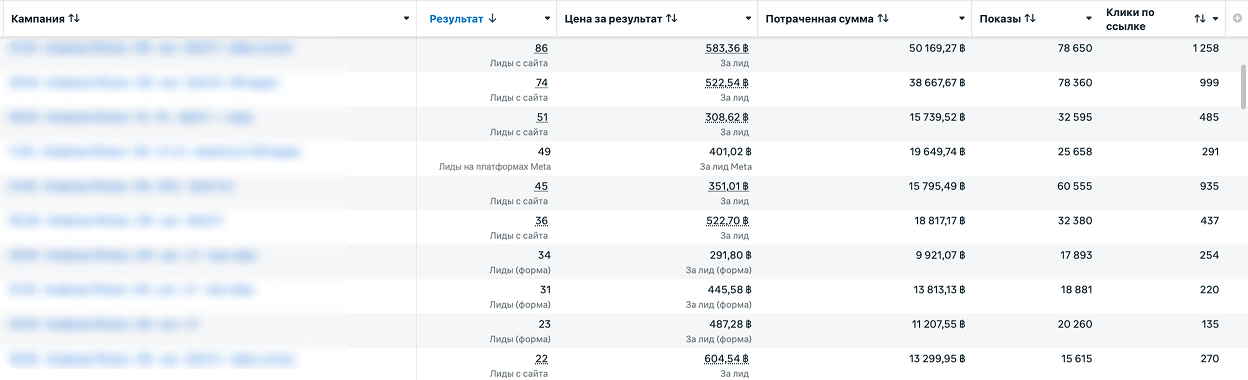Open Потраченная сумма column dropdown arrow
The width and height of the screenshot is (1248, 380).
pos(962,19)
